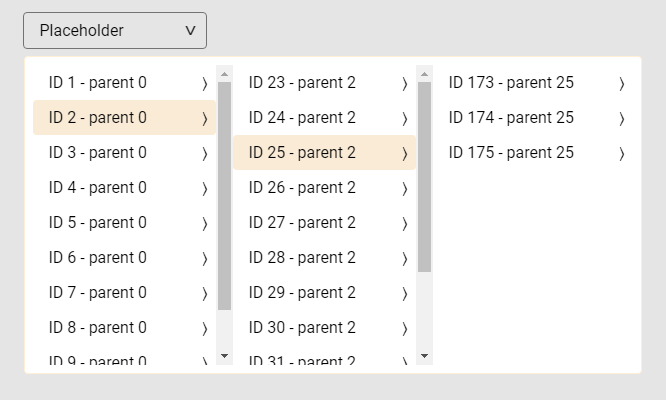Click second column scrollbar down arrow

point(424,356)
